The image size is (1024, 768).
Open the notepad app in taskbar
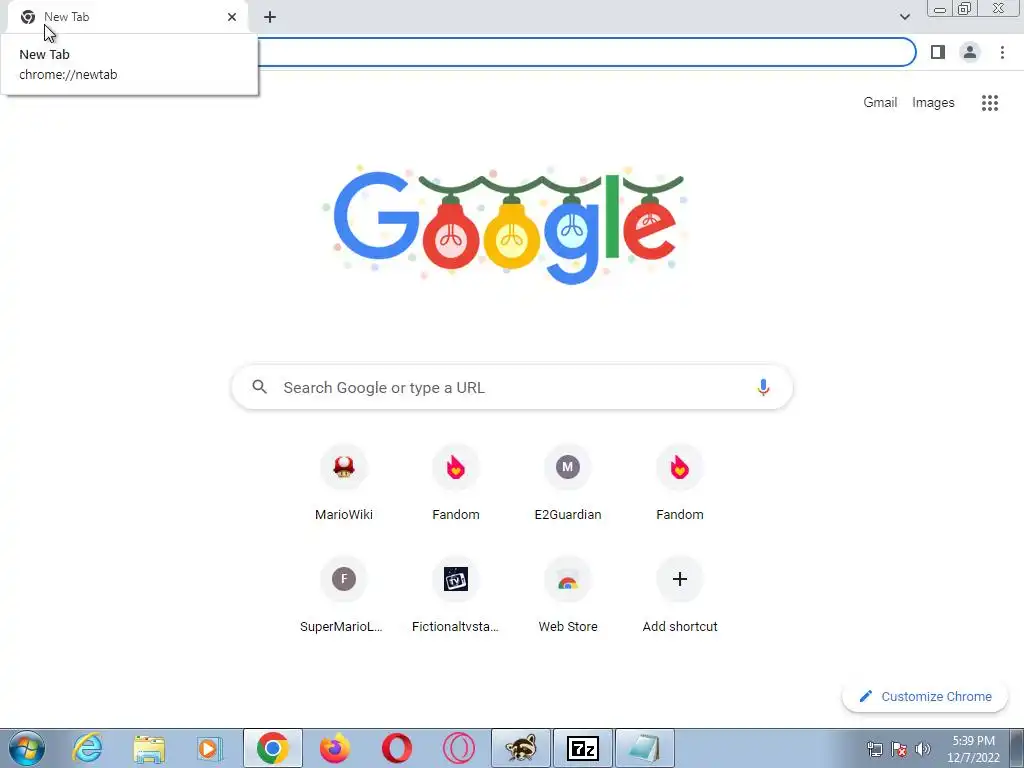click(645, 748)
